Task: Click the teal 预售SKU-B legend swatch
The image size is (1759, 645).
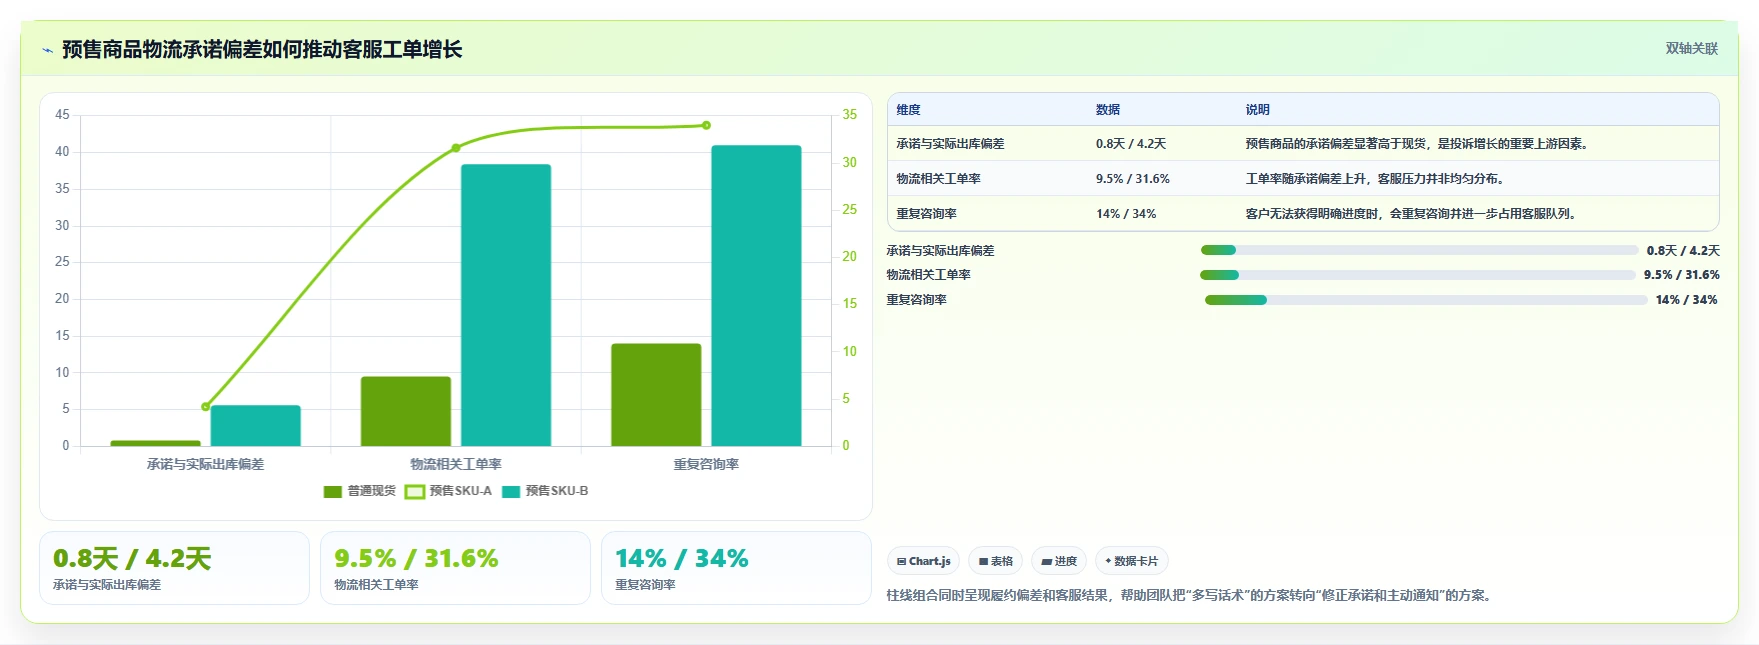Action: coord(511,491)
